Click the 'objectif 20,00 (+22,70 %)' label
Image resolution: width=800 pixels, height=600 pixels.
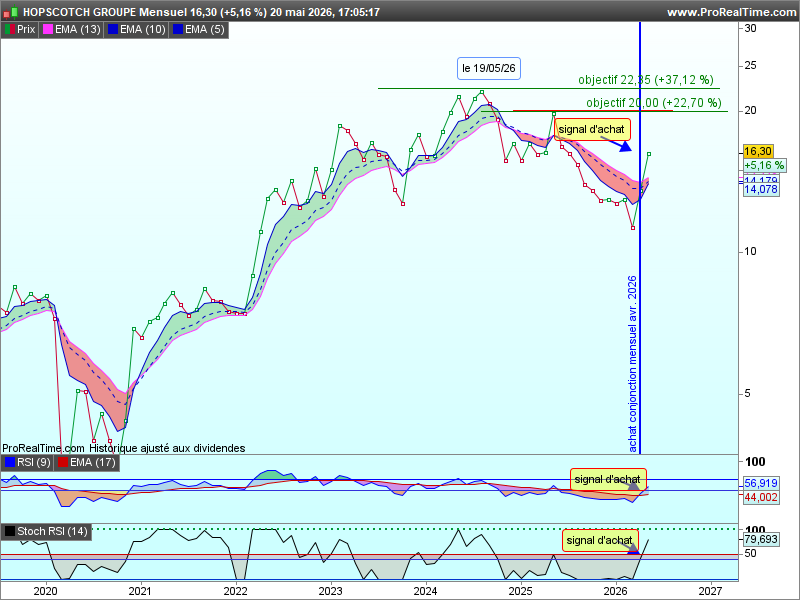click(x=654, y=103)
